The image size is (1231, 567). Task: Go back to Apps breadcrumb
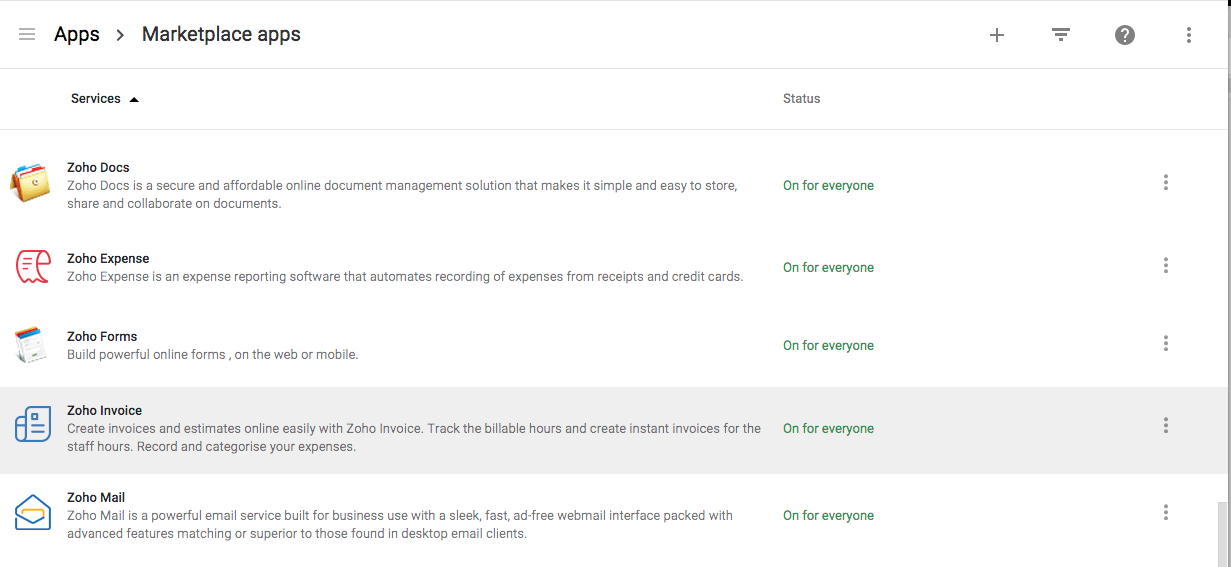tap(77, 35)
